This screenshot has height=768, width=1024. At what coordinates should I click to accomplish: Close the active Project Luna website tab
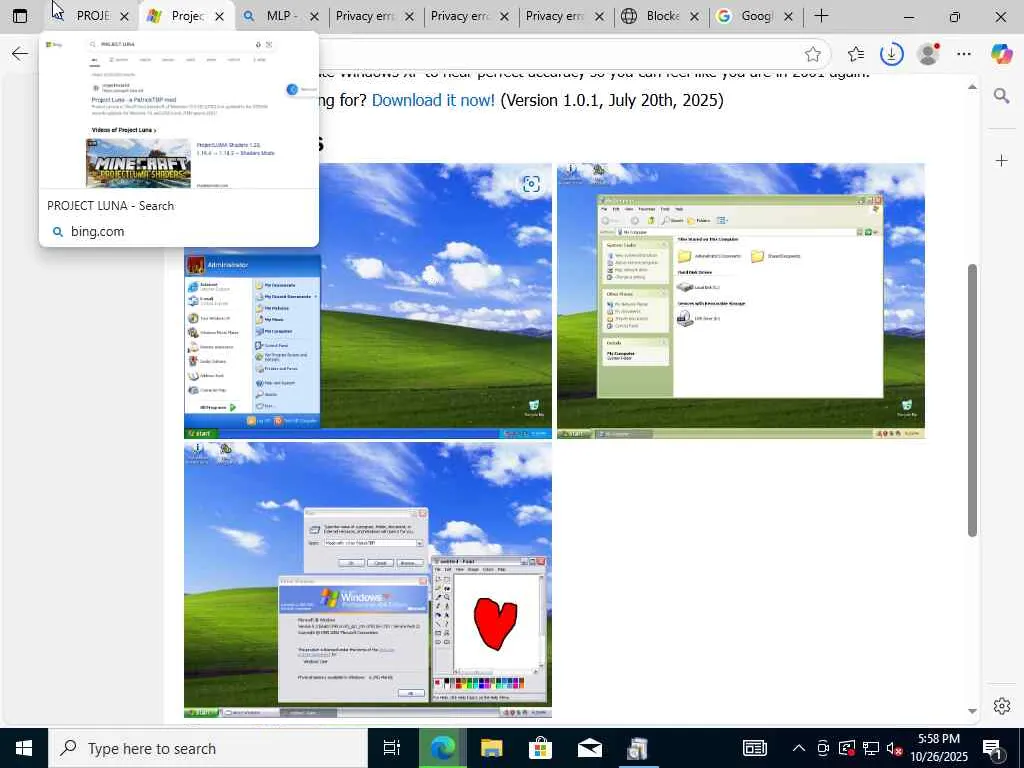pyautogui.click(x=219, y=16)
